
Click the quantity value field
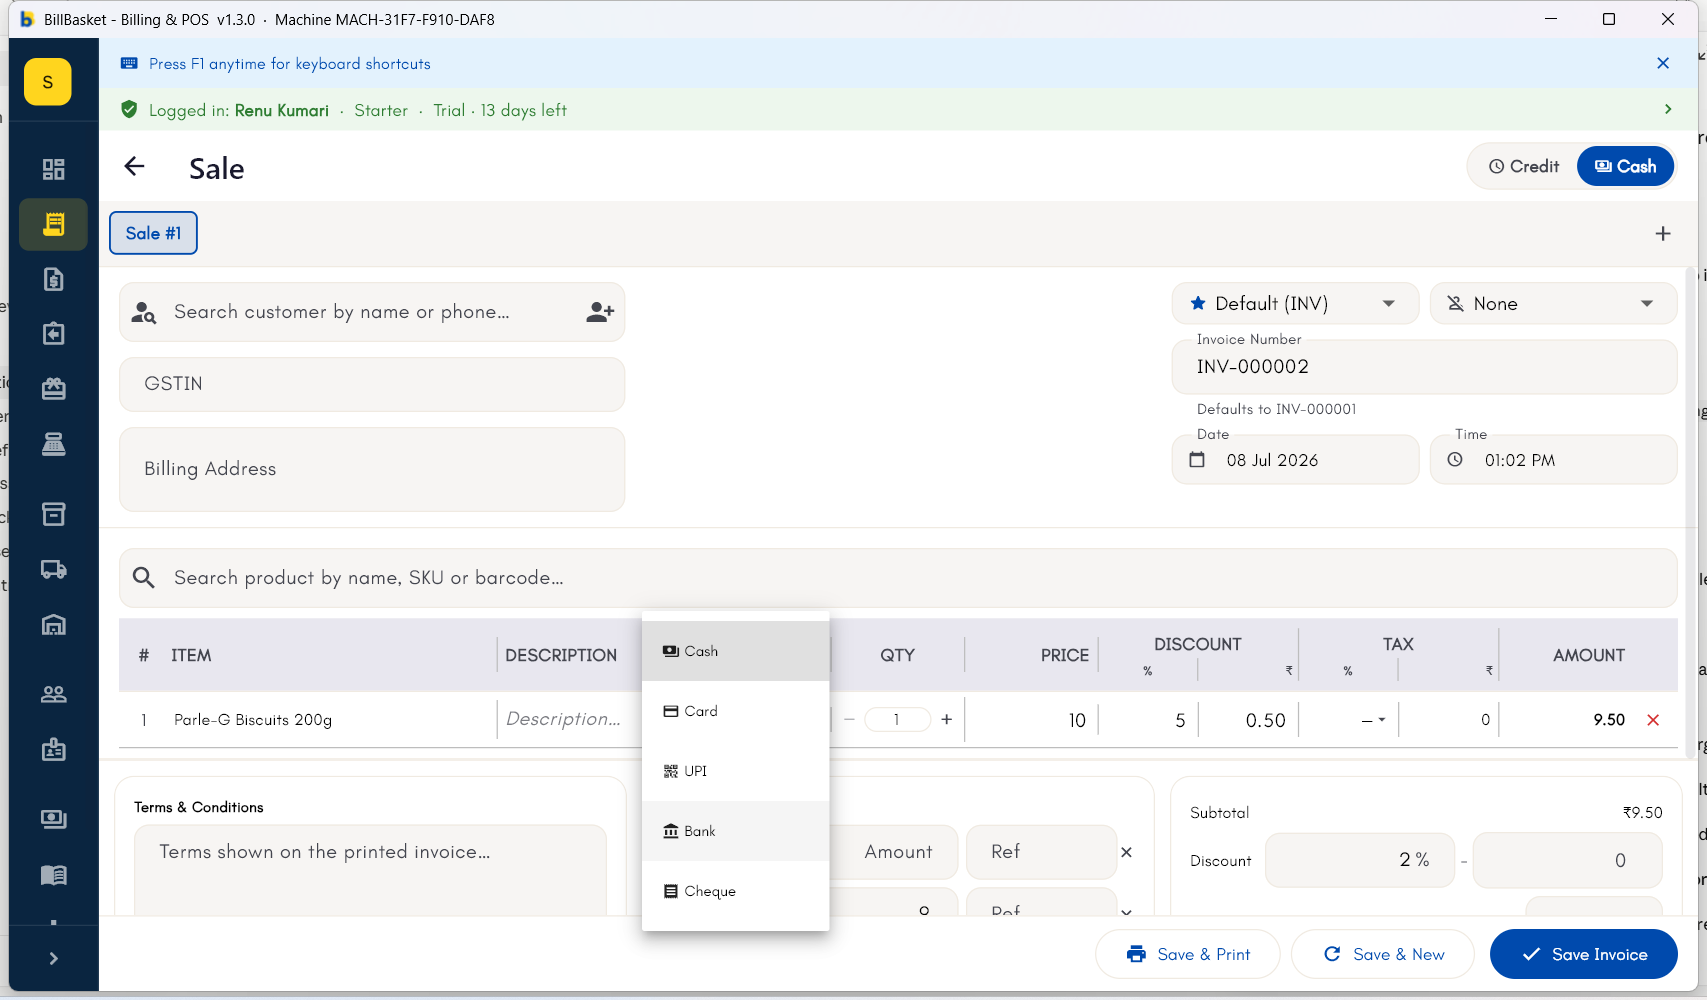(897, 719)
